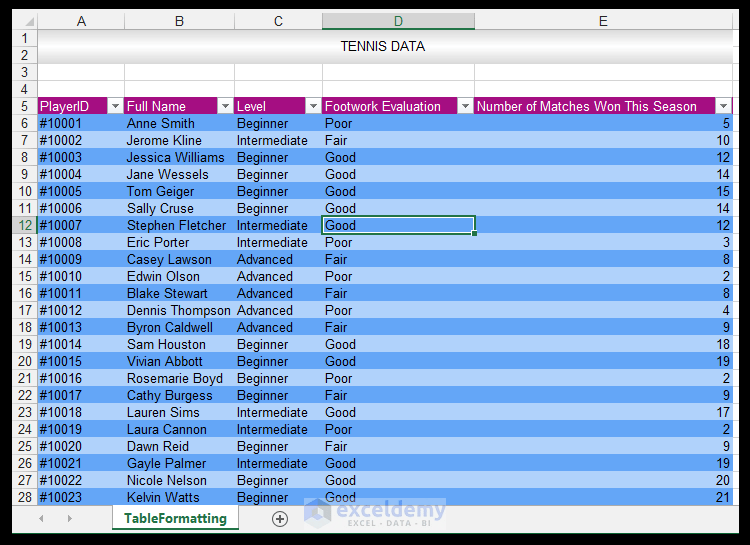The width and height of the screenshot is (750, 545).
Task: Select the Gayle Palmer cell
Action: coord(179,463)
